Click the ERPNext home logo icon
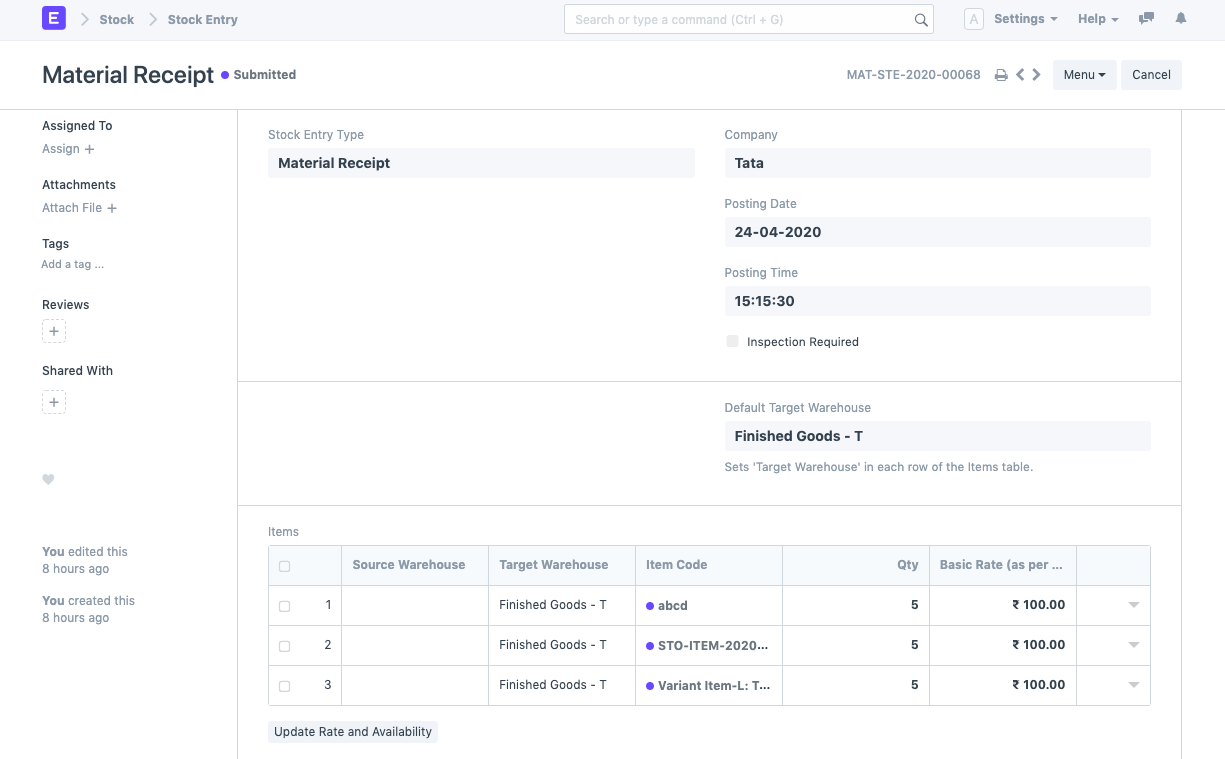The width and height of the screenshot is (1225, 759). 54,19
